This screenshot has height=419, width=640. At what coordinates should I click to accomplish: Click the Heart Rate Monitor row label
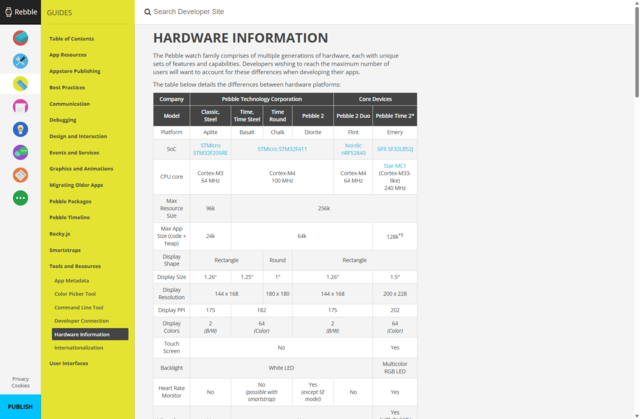pos(171,392)
